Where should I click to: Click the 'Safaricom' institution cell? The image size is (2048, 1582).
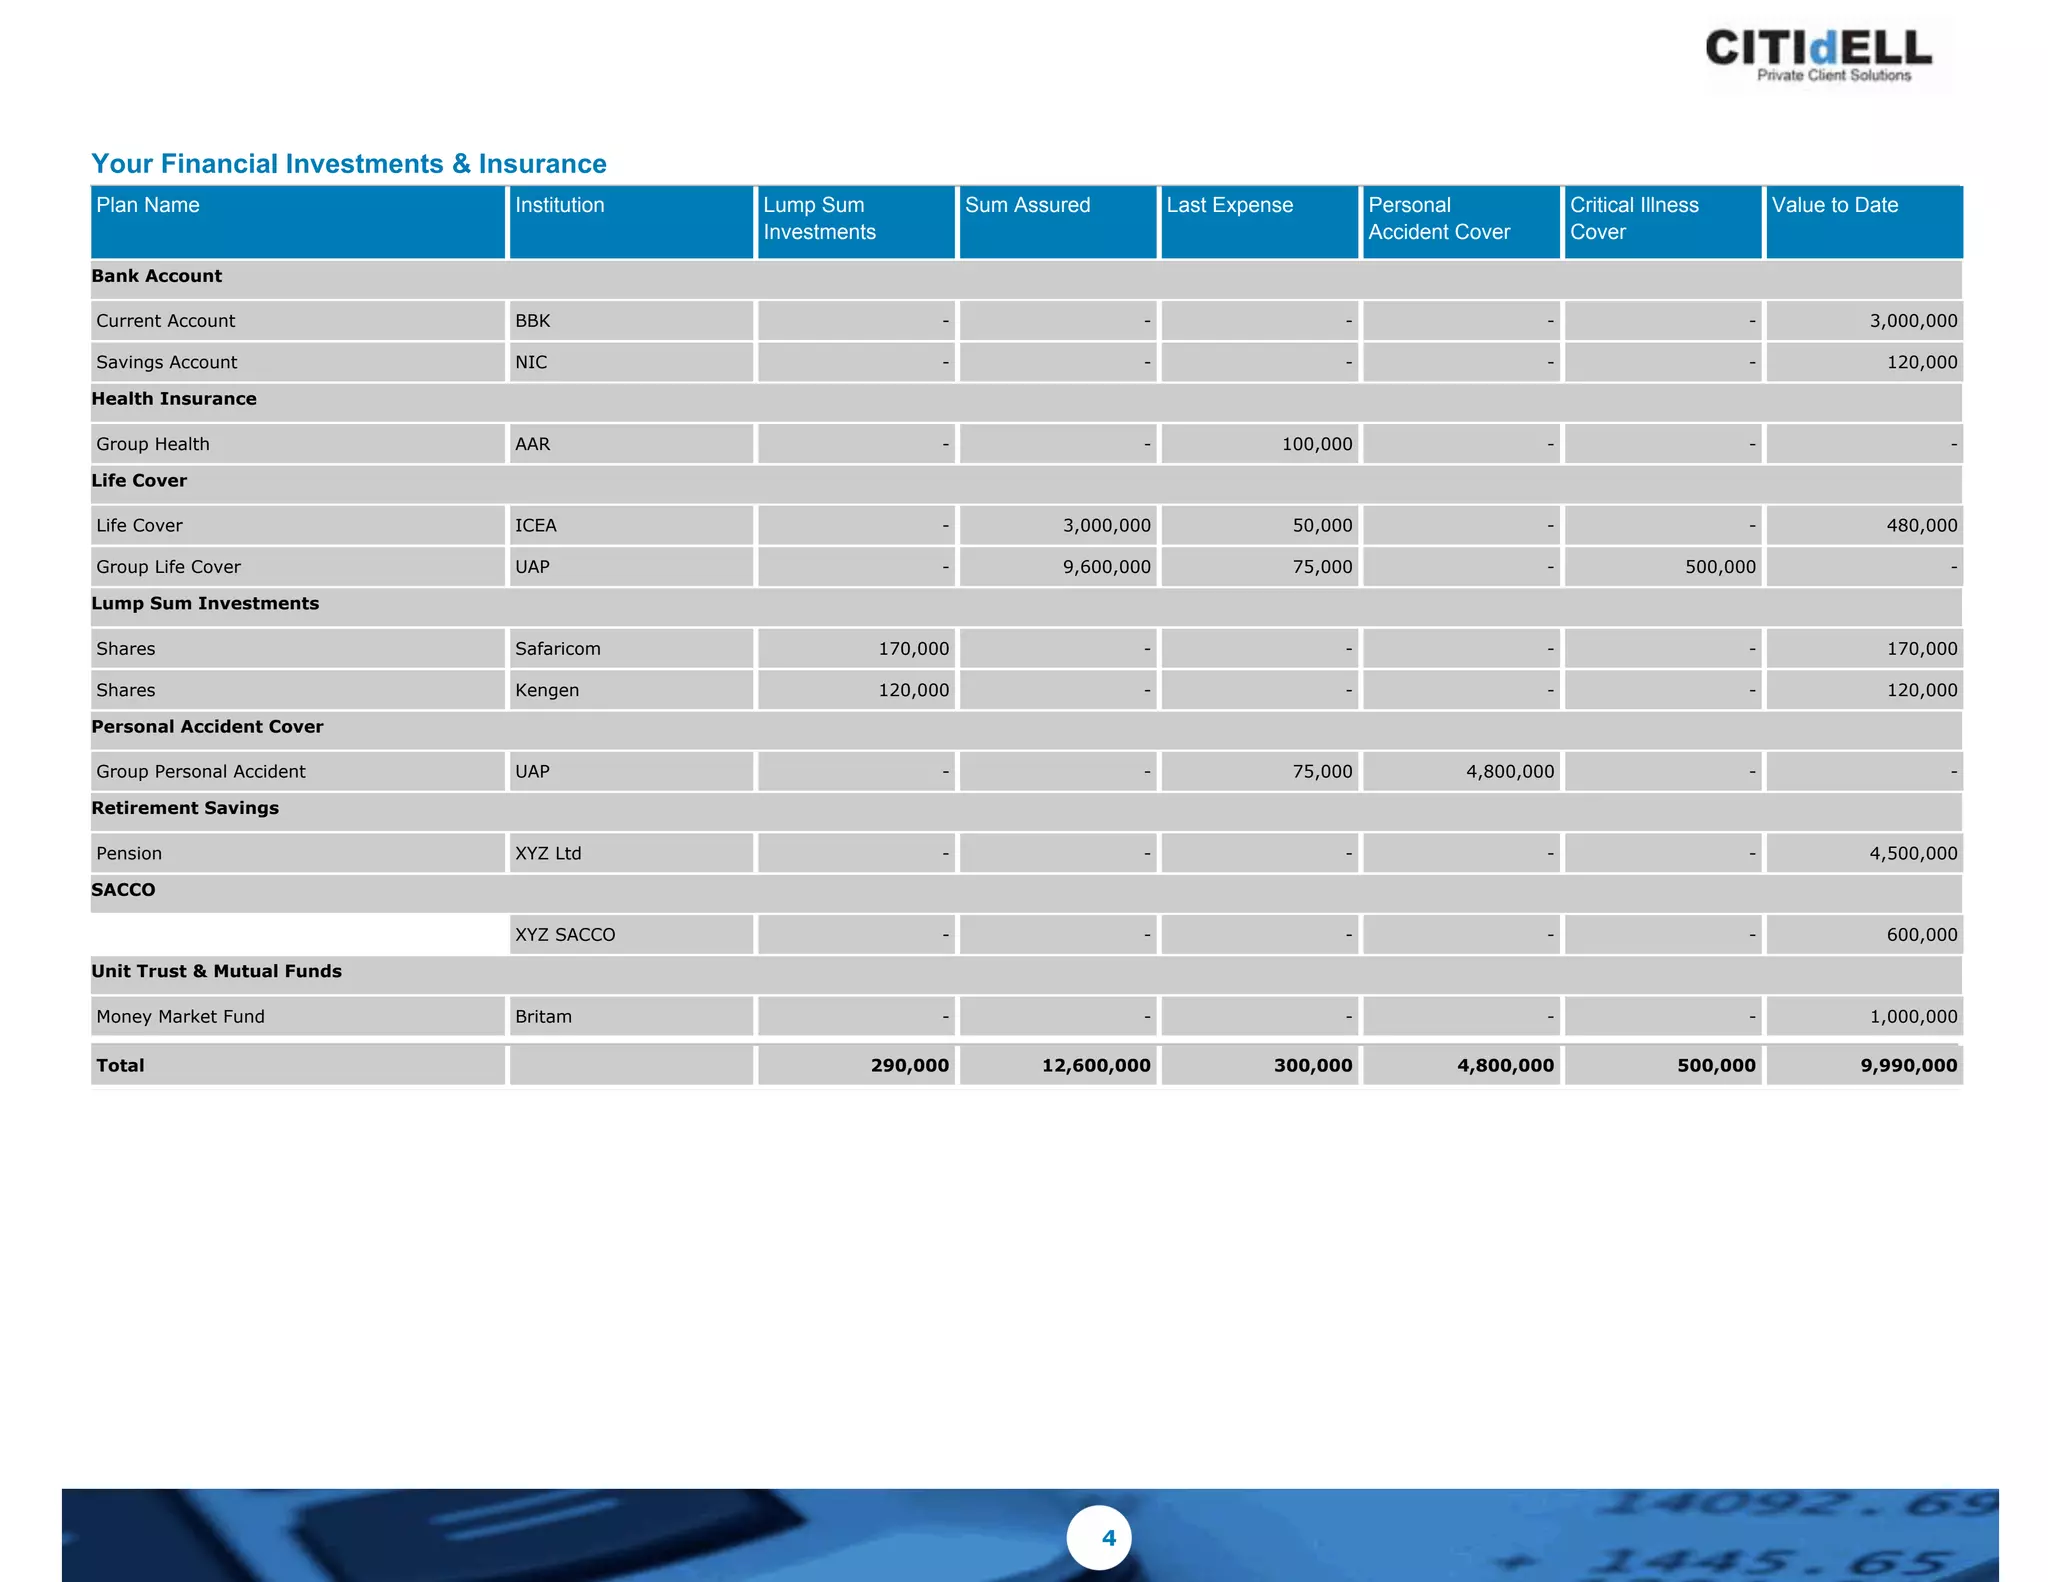click(x=631, y=649)
